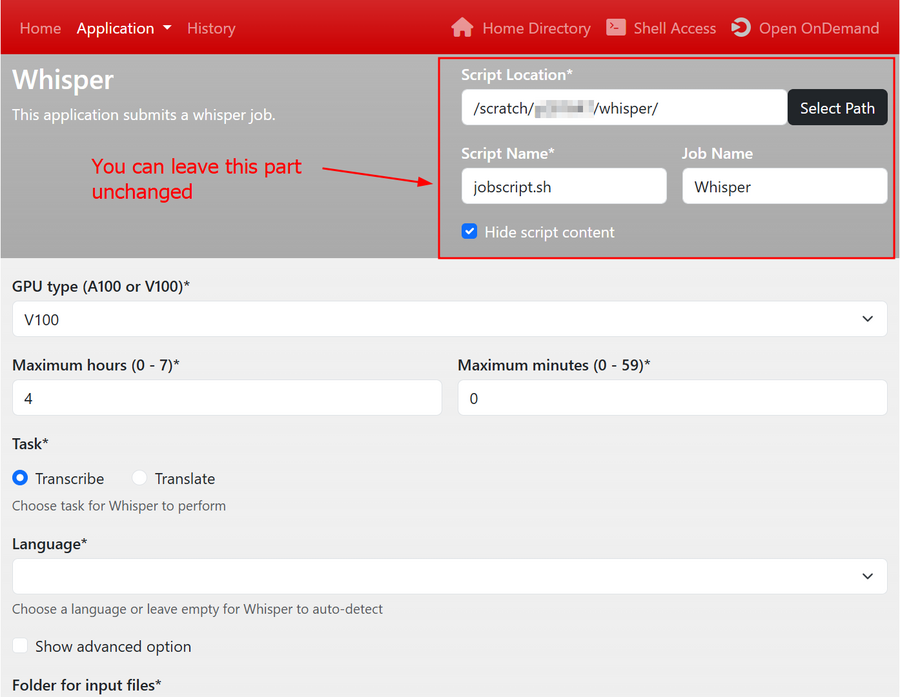Image resolution: width=900 pixels, height=697 pixels.
Task: Click the Shell Access terminal icon
Action: 616,28
